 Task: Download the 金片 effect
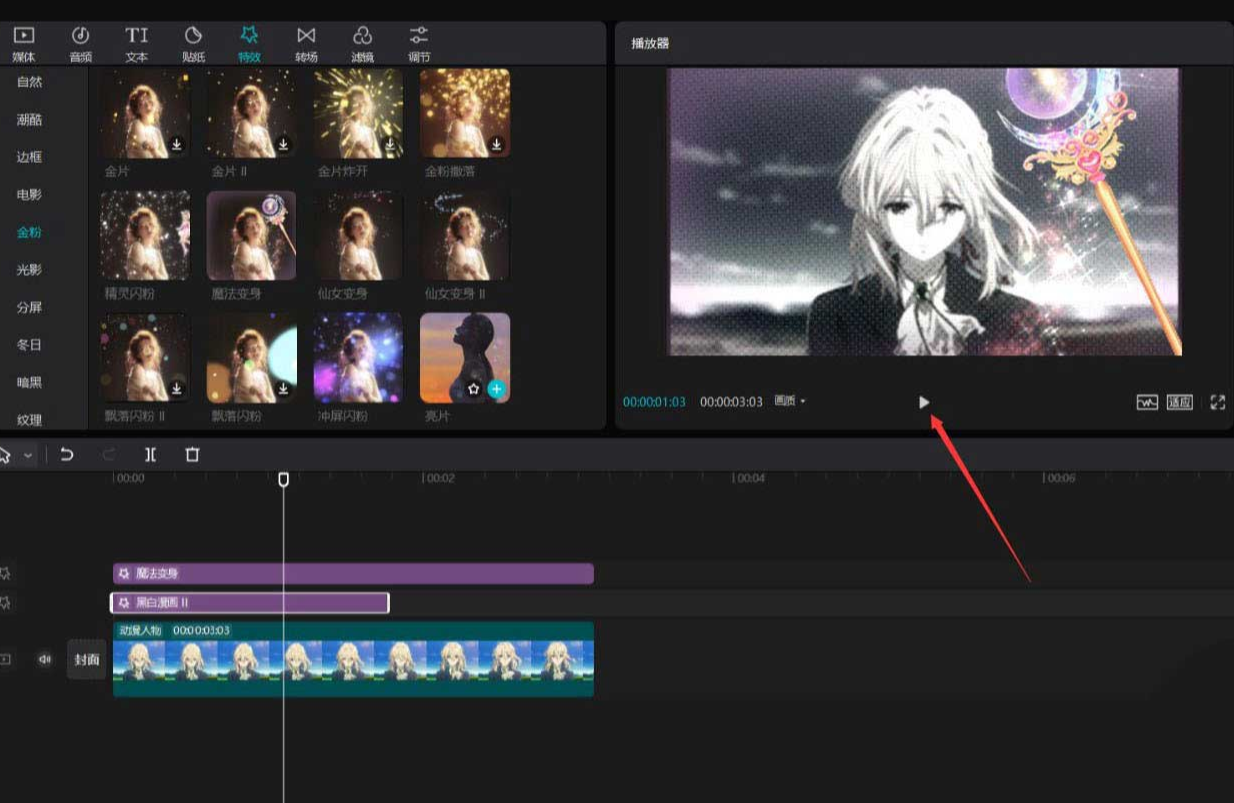pos(176,145)
